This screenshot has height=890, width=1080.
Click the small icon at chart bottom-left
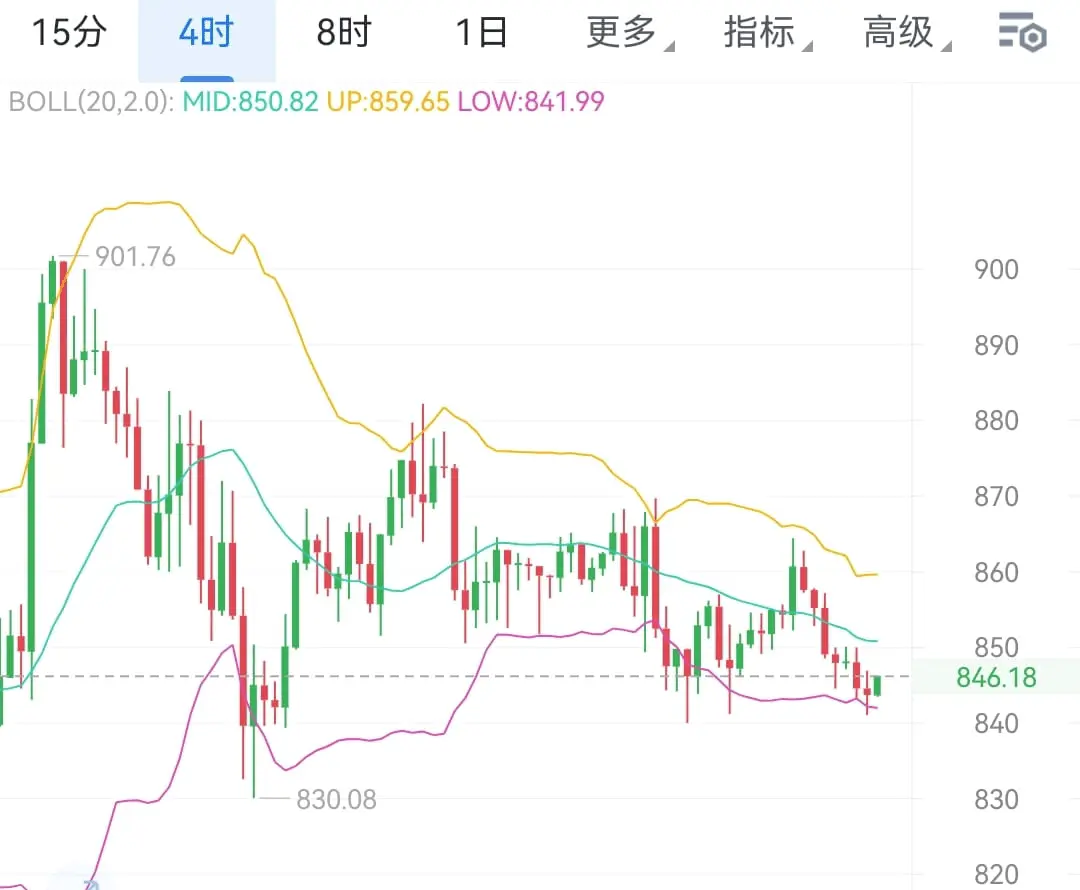point(91,883)
